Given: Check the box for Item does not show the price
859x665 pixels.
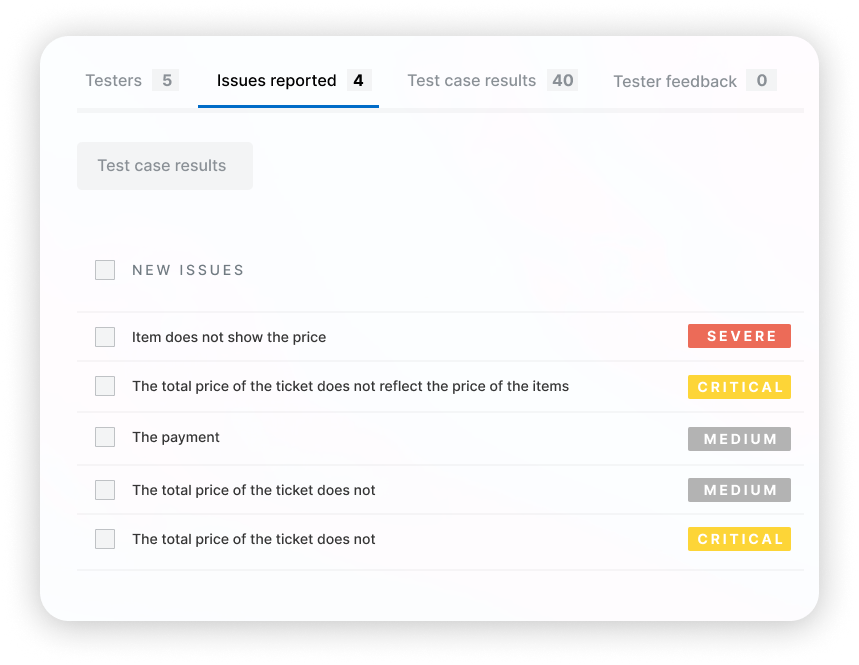Looking at the screenshot, I should (x=105, y=337).
